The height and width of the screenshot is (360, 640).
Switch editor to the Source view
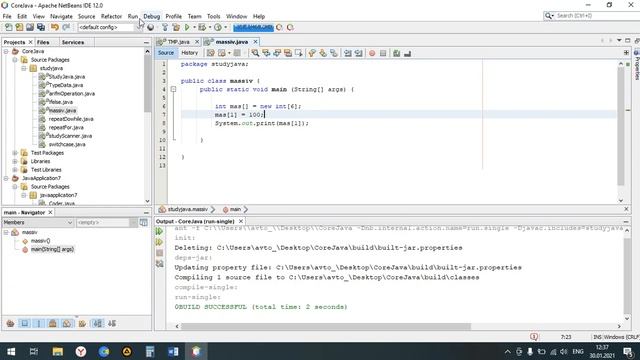pos(166,53)
